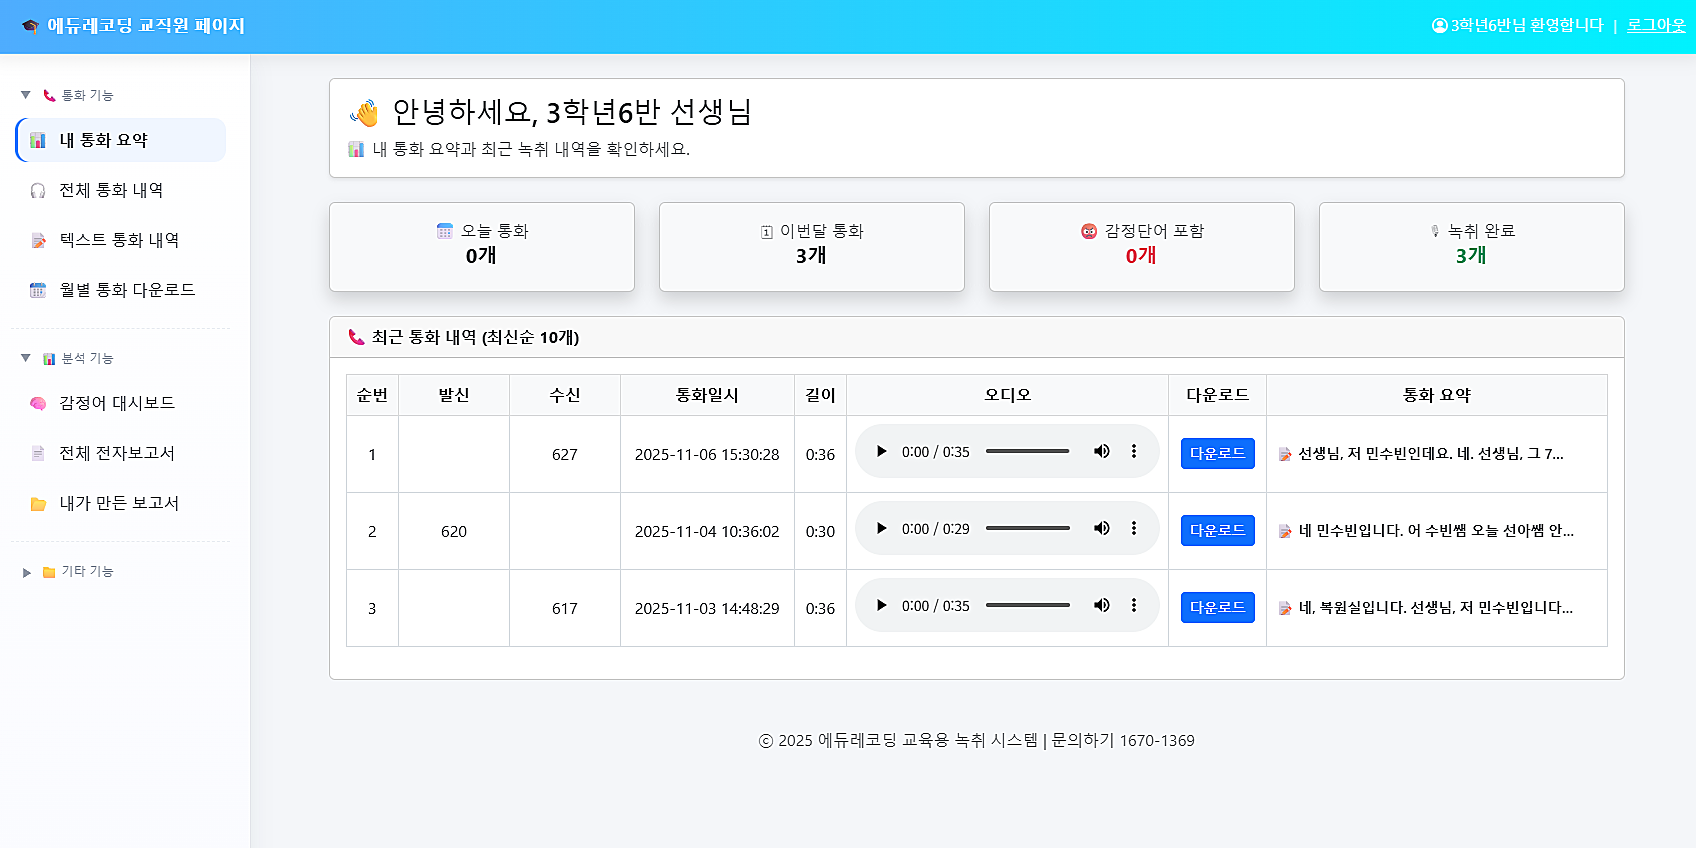The width and height of the screenshot is (1696, 848).
Task: Mute audio of the 10:36:02 call
Action: click(1102, 528)
